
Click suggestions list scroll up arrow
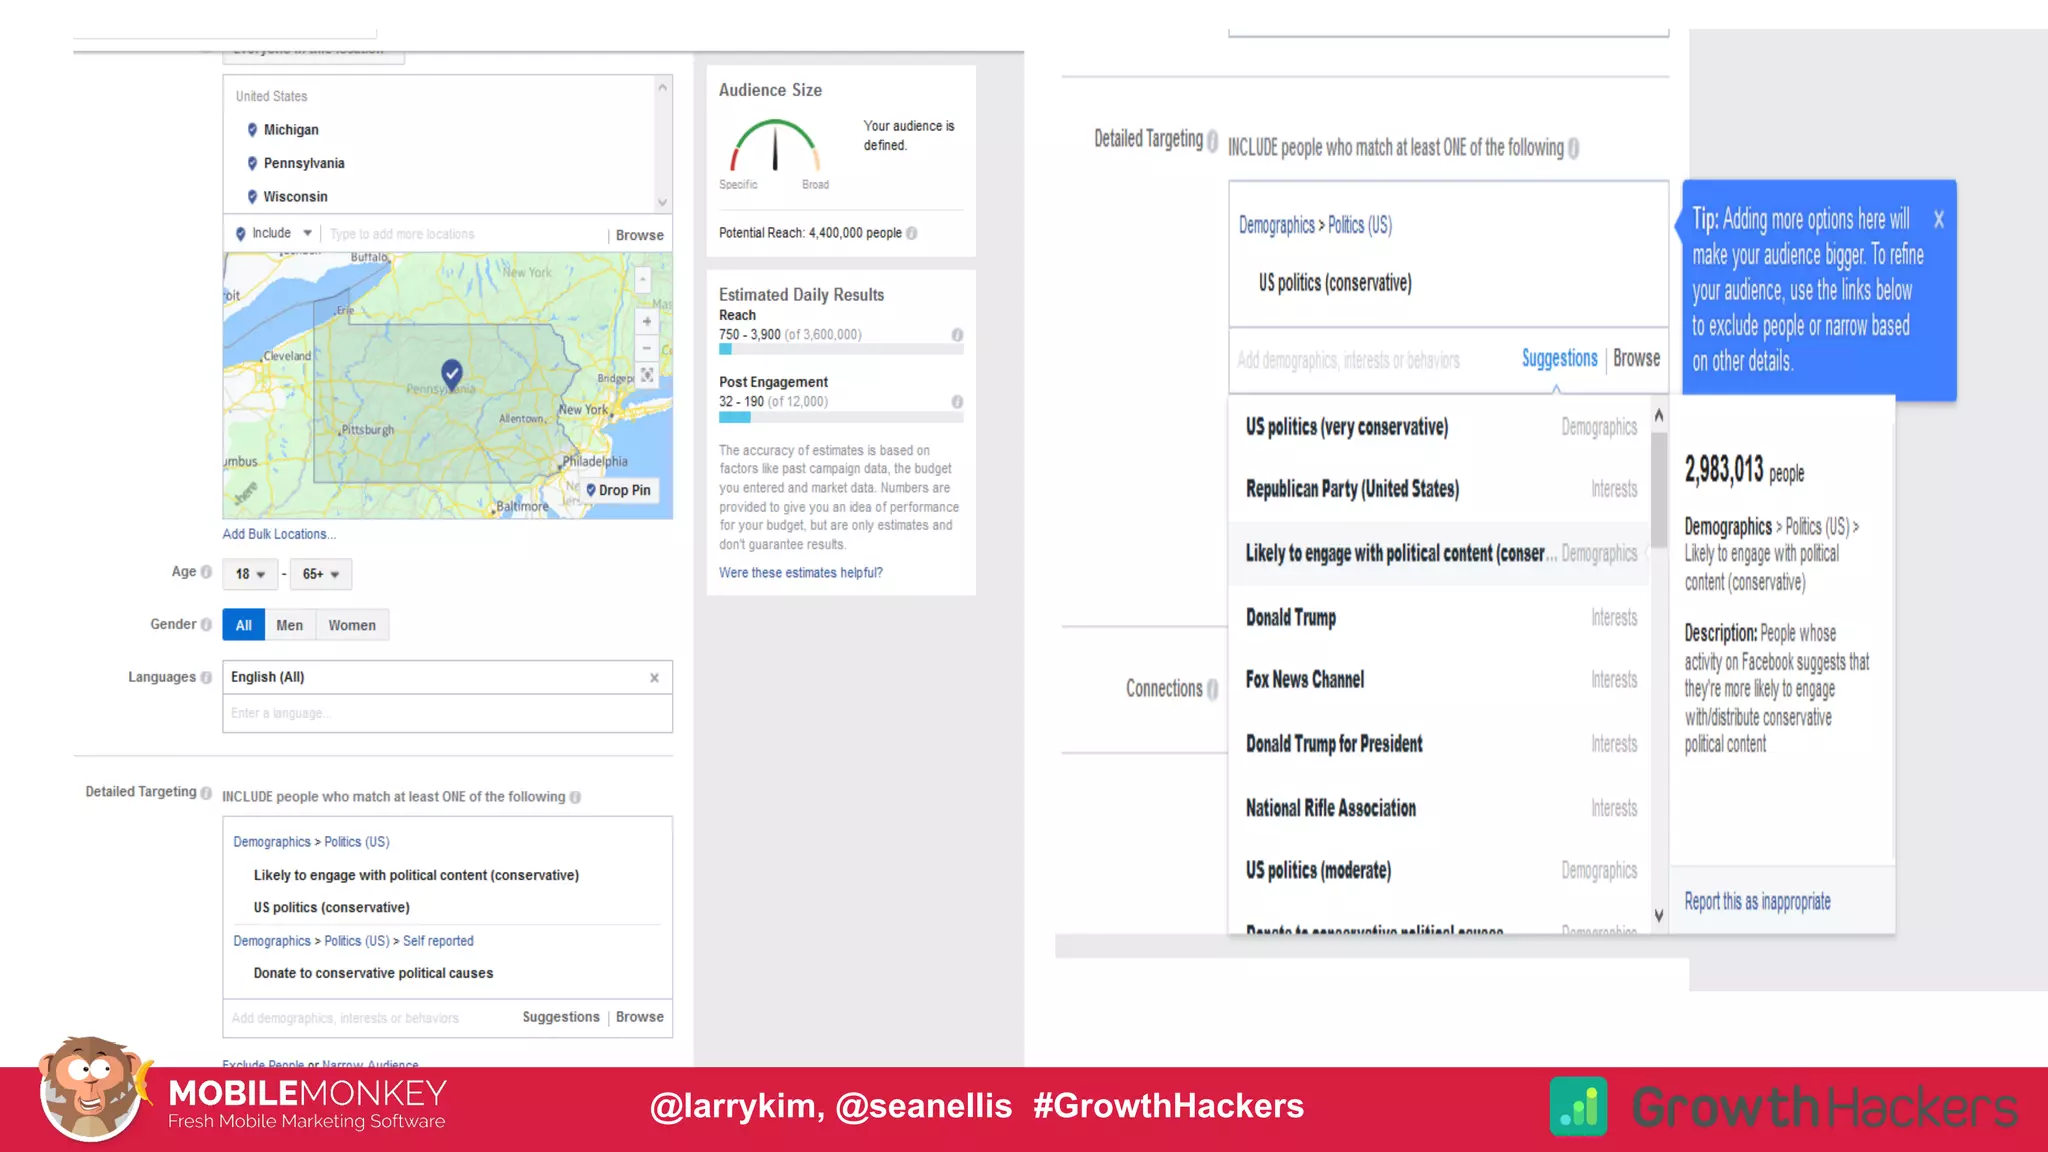(1659, 414)
